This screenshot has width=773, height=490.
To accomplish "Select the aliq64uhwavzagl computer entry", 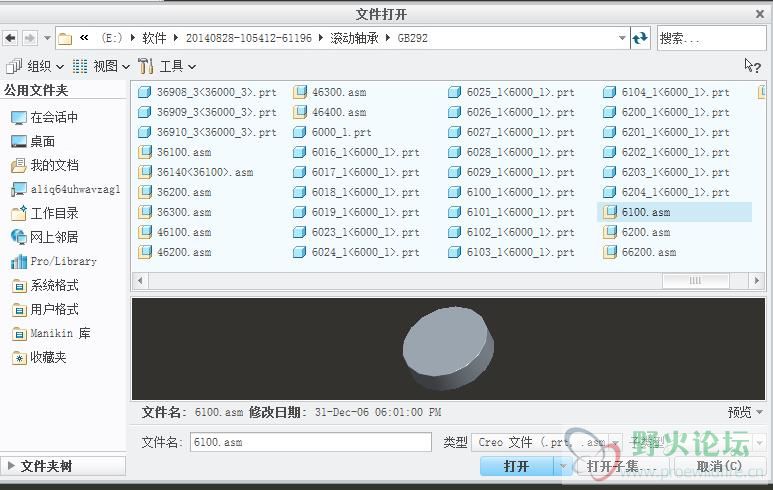I will pyautogui.click(x=65, y=189).
